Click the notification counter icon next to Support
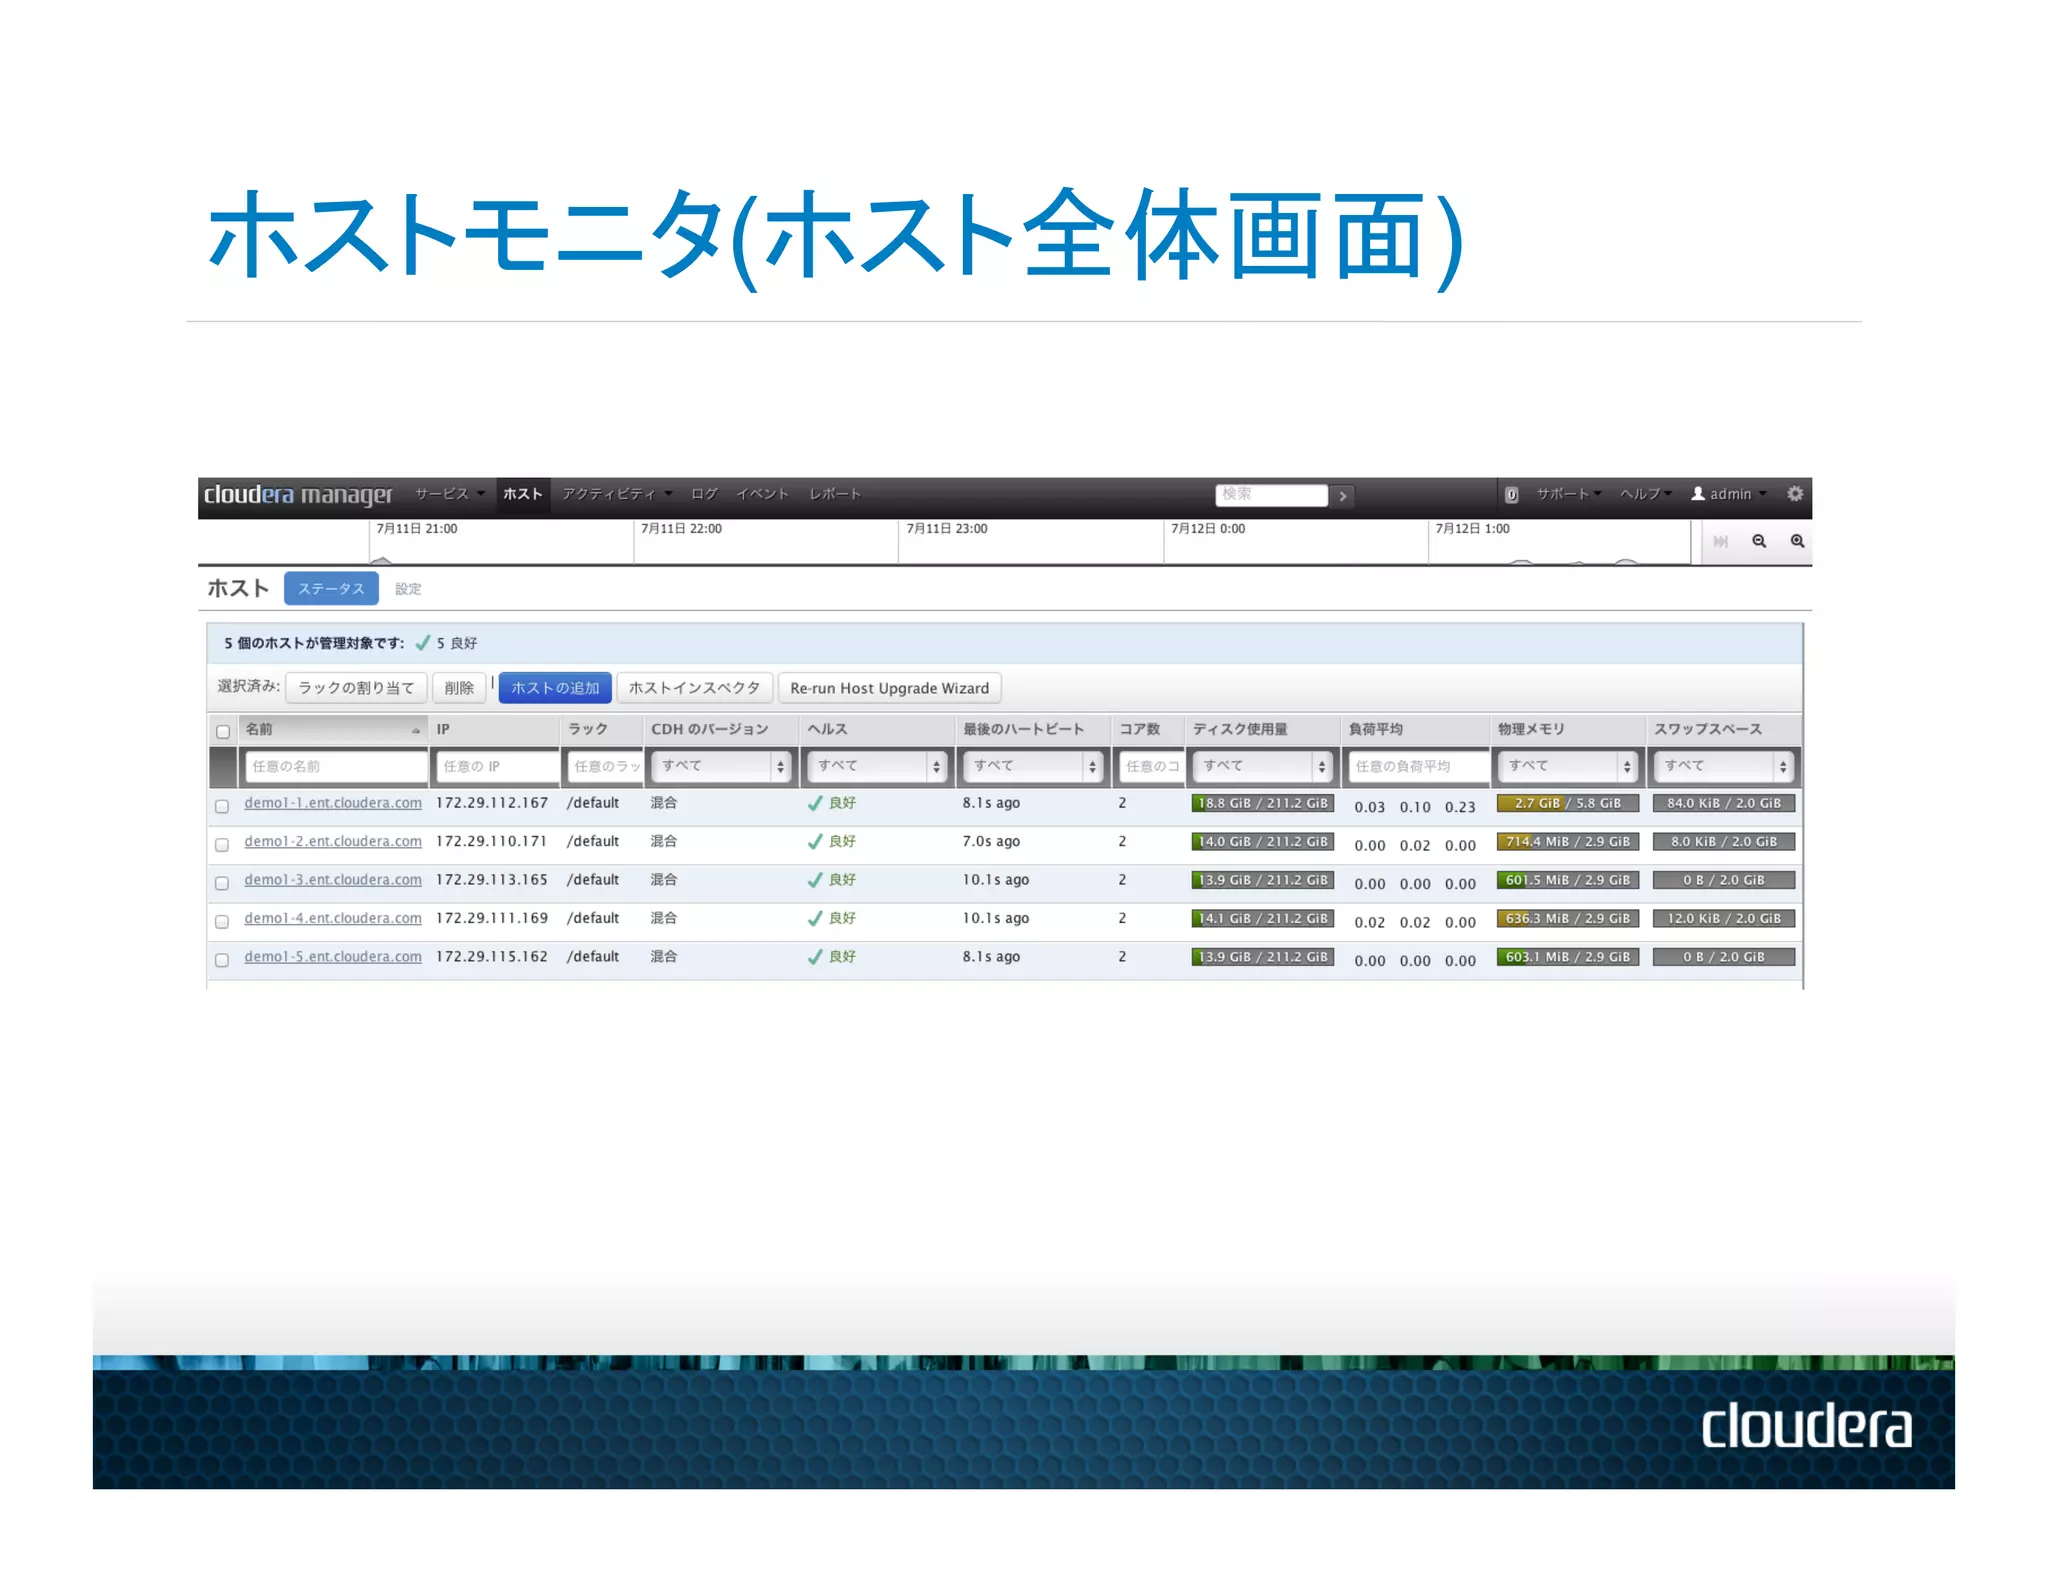Image resolution: width=2048 pixels, height=1582 pixels. [x=1511, y=494]
